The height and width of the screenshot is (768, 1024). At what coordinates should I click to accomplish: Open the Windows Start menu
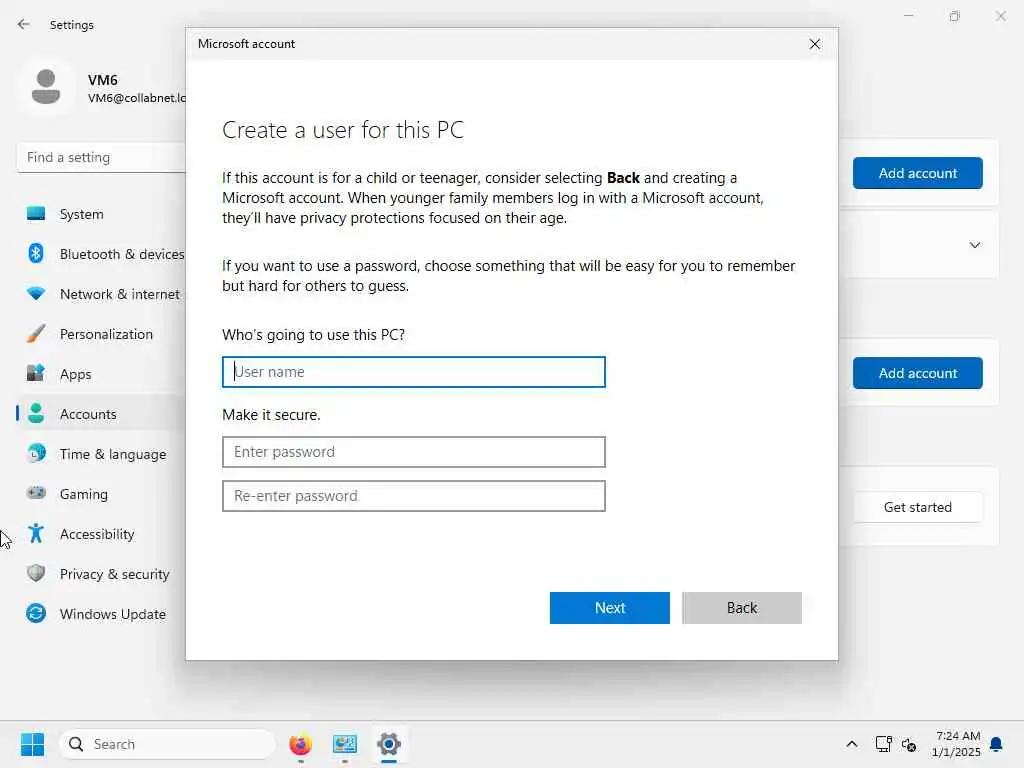pyautogui.click(x=32, y=744)
